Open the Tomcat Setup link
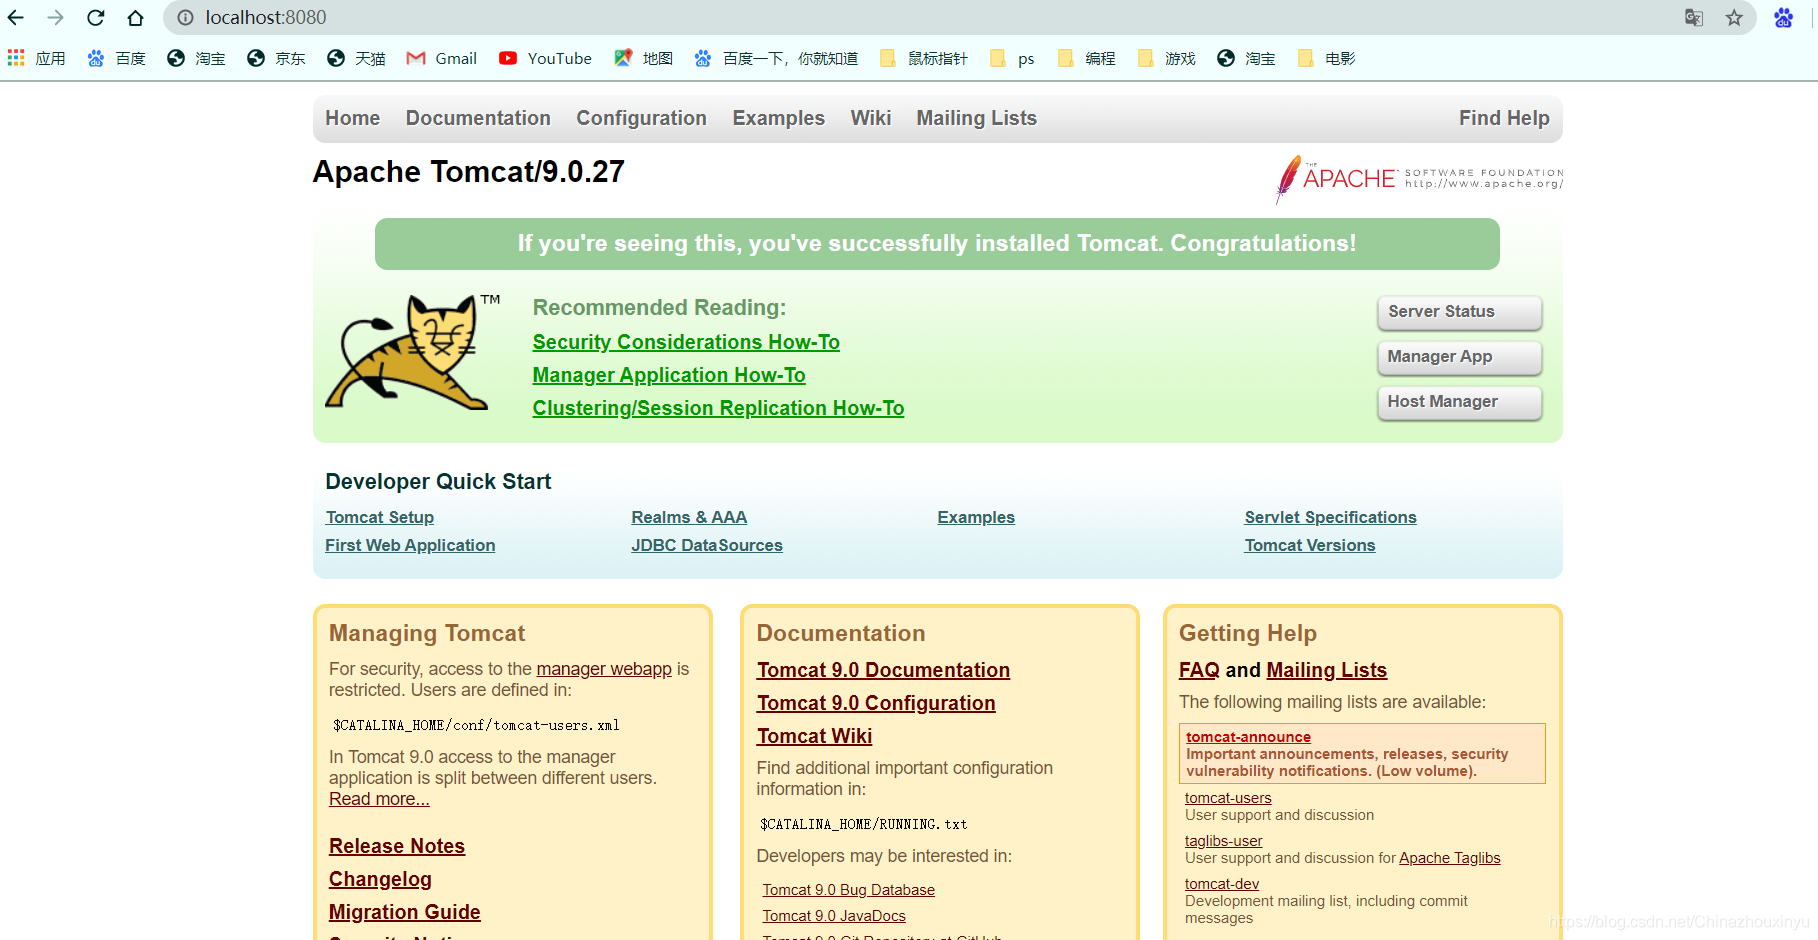Image resolution: width=1818 pixels, height=940 pixels. click(x=380, y=517)
